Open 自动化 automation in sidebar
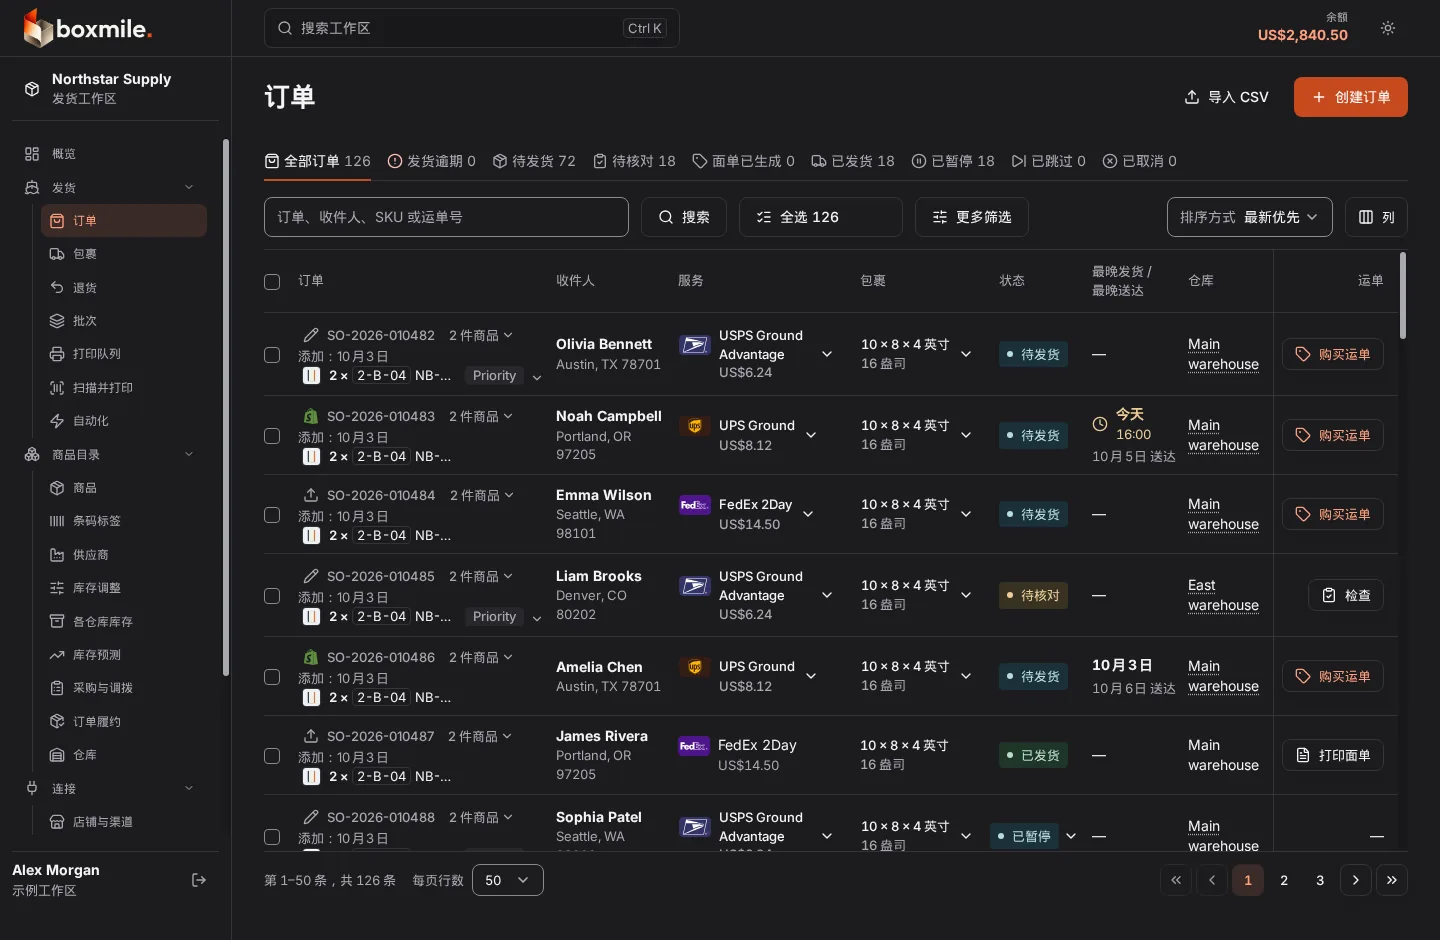This screenshot has width=1440, height=940. click(x=124, y=421)
